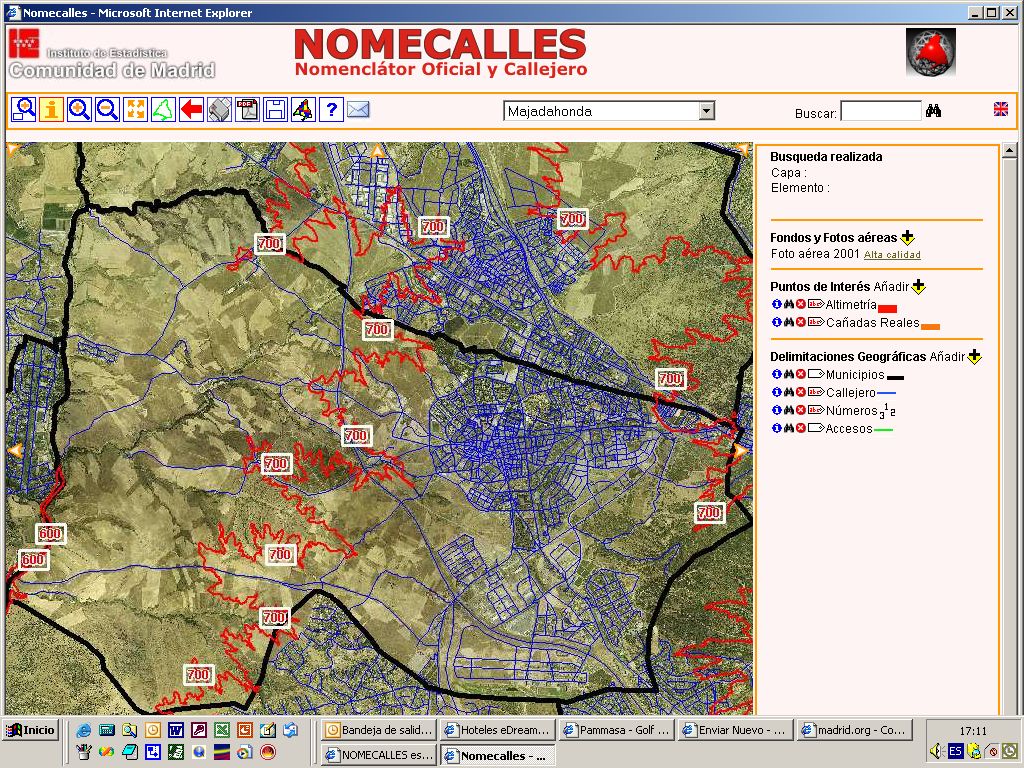Viewport: 1024px width, 768px height.
Task: Click the orange full-extent arrows icon
Action: 136,109
